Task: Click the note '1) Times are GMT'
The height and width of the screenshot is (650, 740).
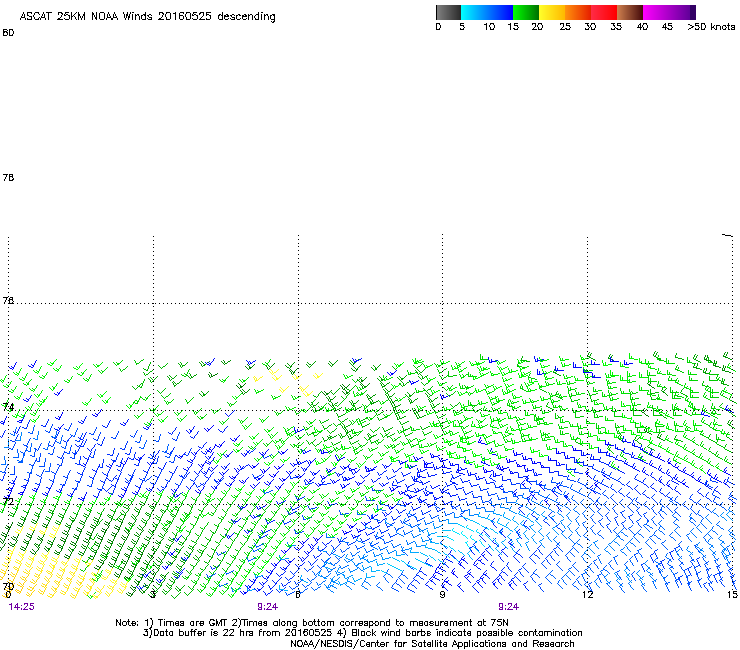Action: [186, 623]
